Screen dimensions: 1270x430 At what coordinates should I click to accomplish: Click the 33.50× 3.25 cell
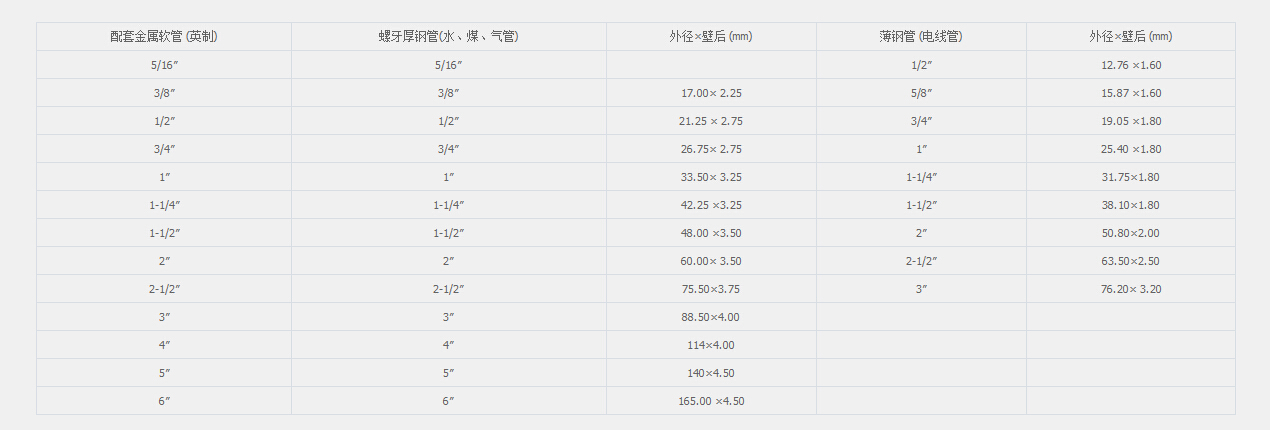click(711, 177)
